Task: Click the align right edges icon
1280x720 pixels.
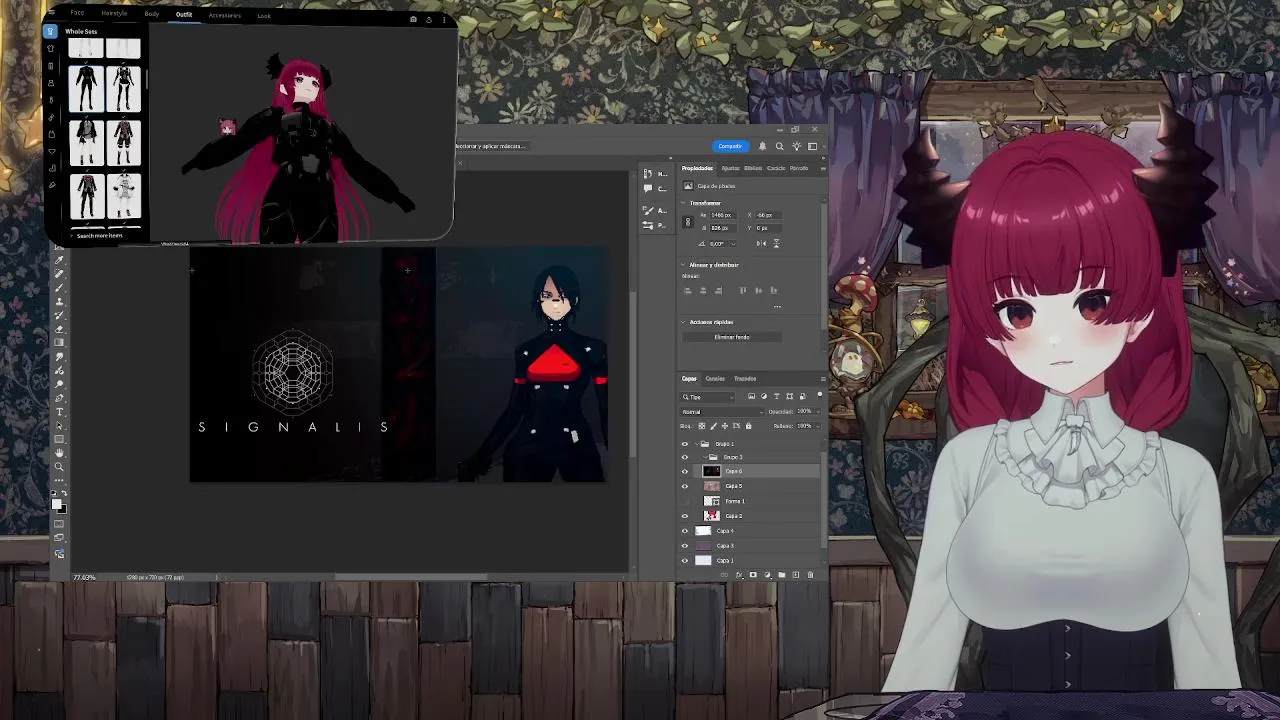Action: pos(719,290)
